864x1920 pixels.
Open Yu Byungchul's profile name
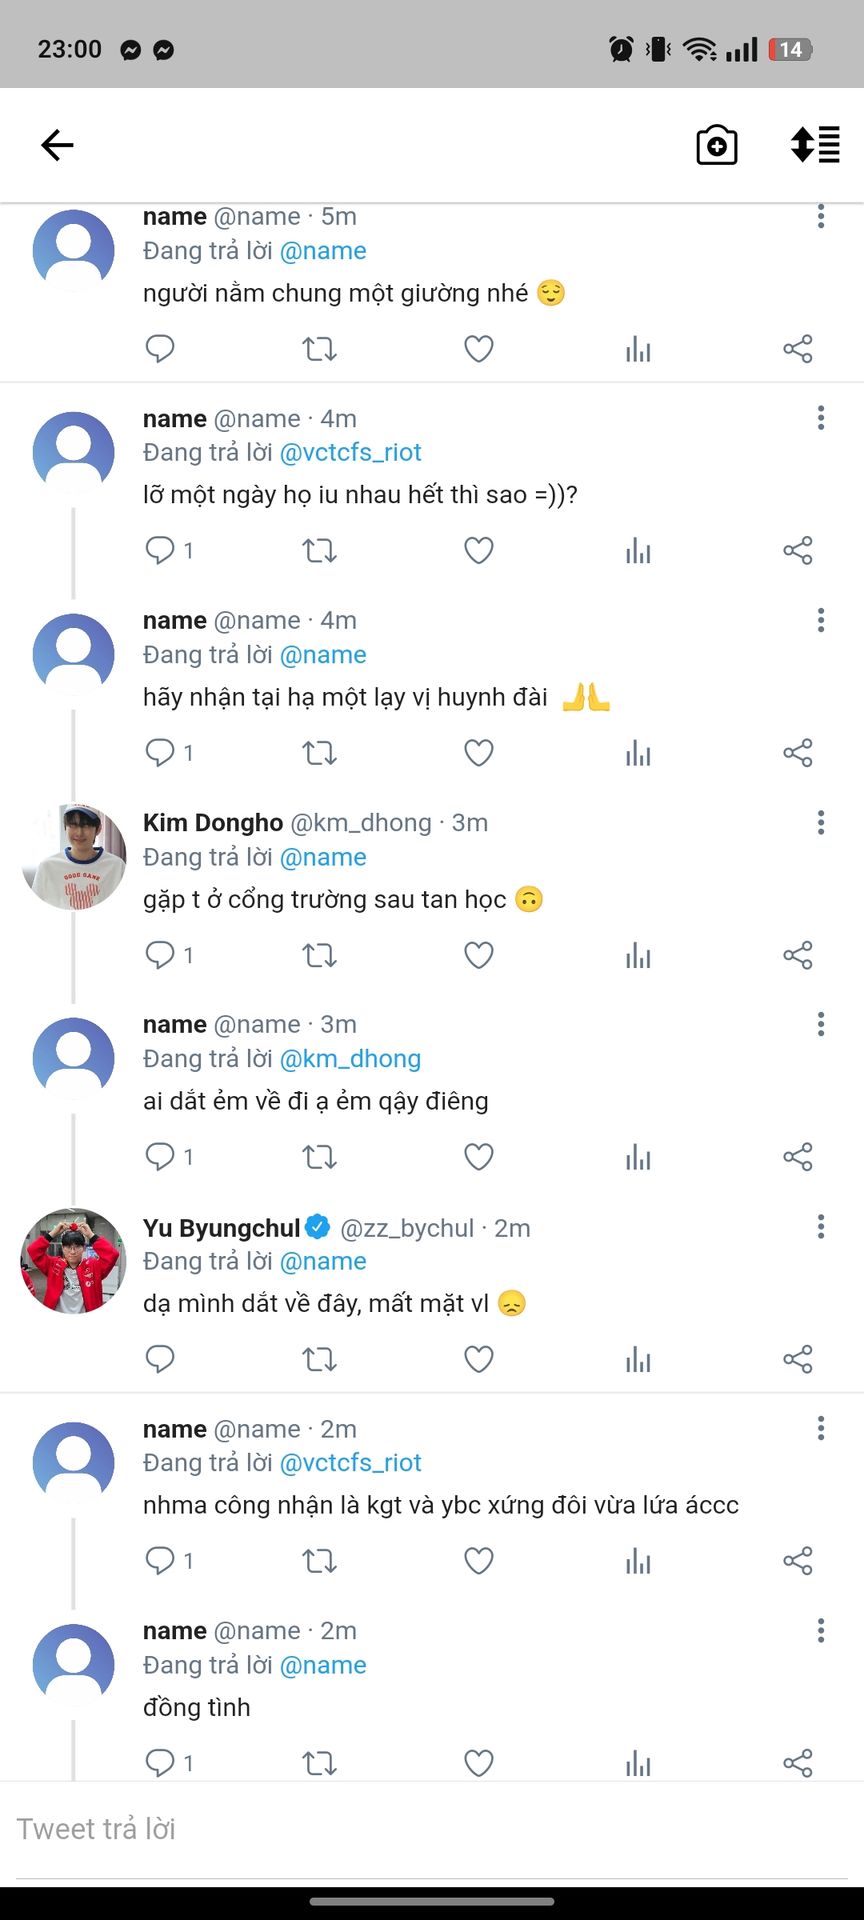click(222, 1228)
